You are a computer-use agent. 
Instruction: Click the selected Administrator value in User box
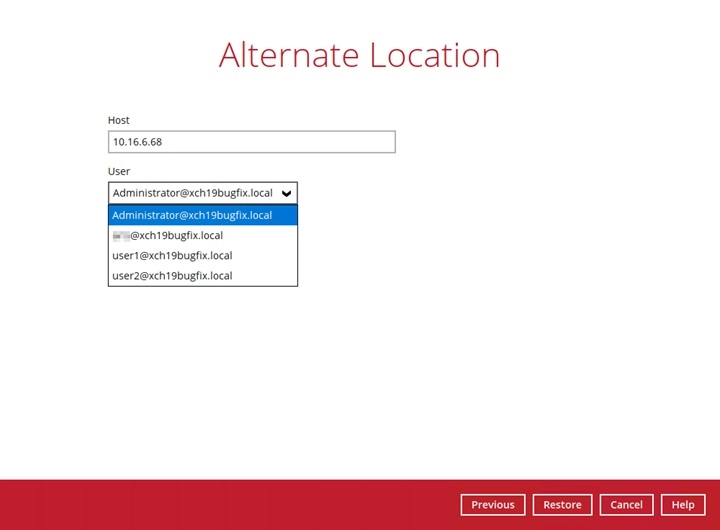(192, 193)
